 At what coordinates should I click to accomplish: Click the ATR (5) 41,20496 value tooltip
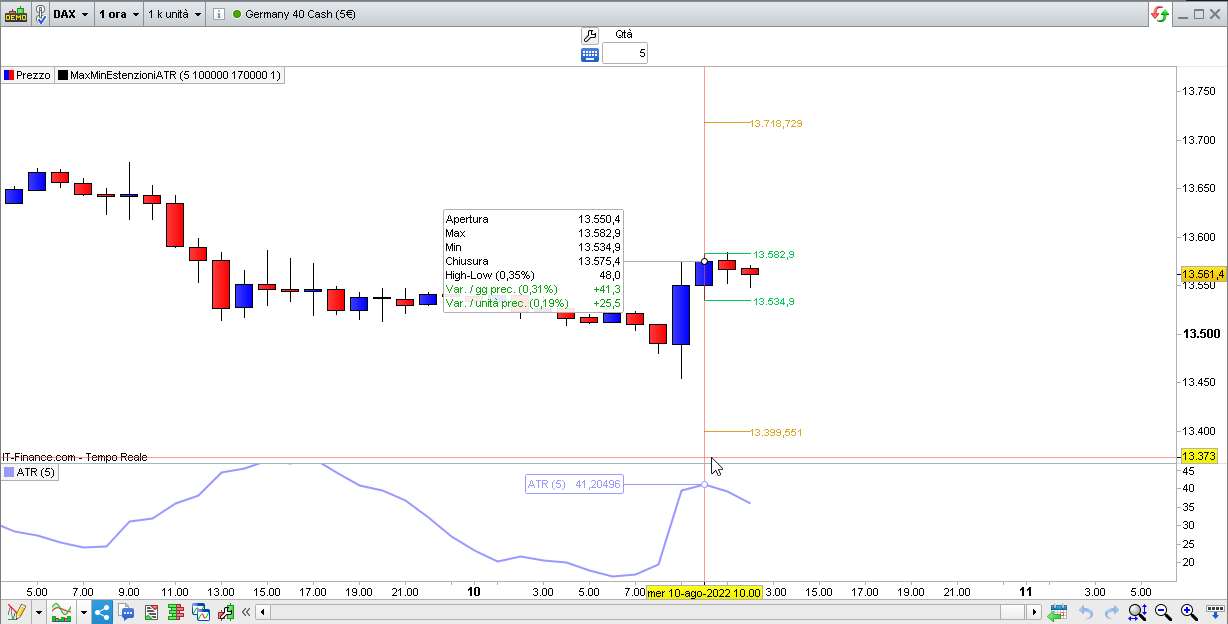pyautogui.click(x=574, y=484)
